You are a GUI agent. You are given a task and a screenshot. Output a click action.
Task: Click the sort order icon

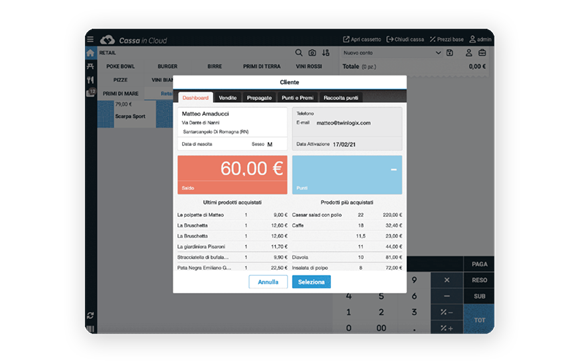(326, 53)
